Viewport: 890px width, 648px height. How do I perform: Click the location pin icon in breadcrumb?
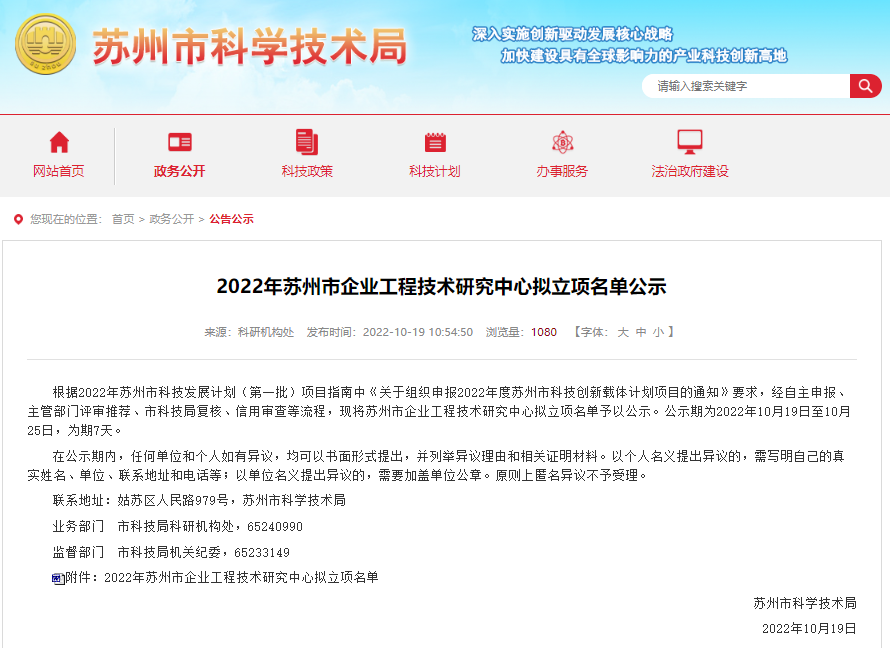18,219
